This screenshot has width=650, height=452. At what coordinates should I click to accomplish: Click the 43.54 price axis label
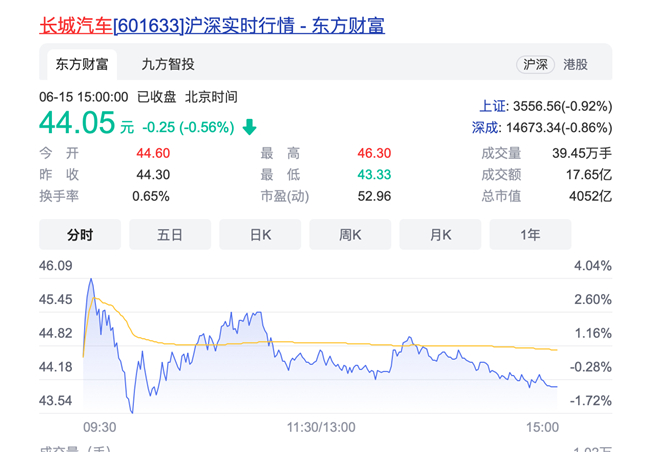click(x=56, y=401)
